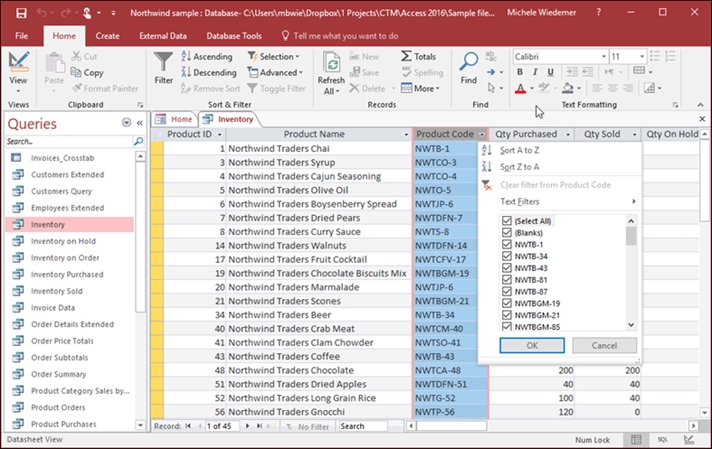Image resolution: width=712 pixels, height=449 pixels.
Task: Uncheck the NWTBGM-19 checkbox
Action: tap(507, 303)
